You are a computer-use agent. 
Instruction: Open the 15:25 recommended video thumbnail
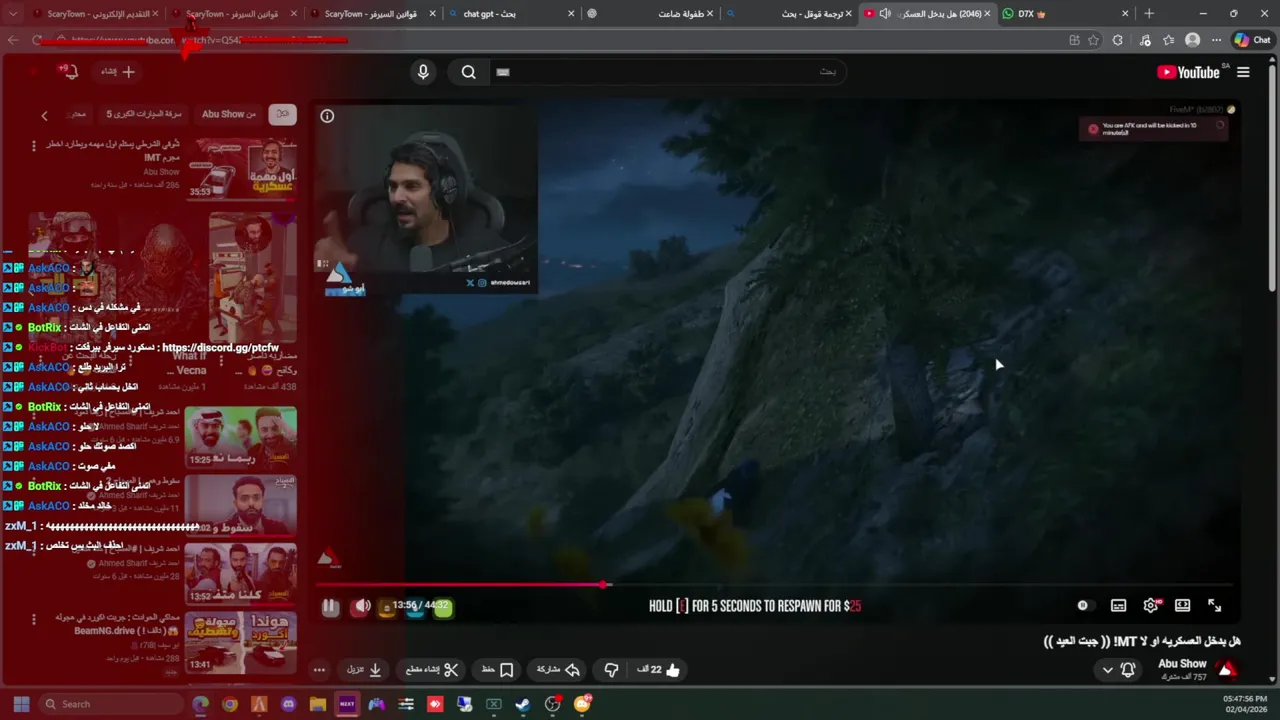[241, 437]
